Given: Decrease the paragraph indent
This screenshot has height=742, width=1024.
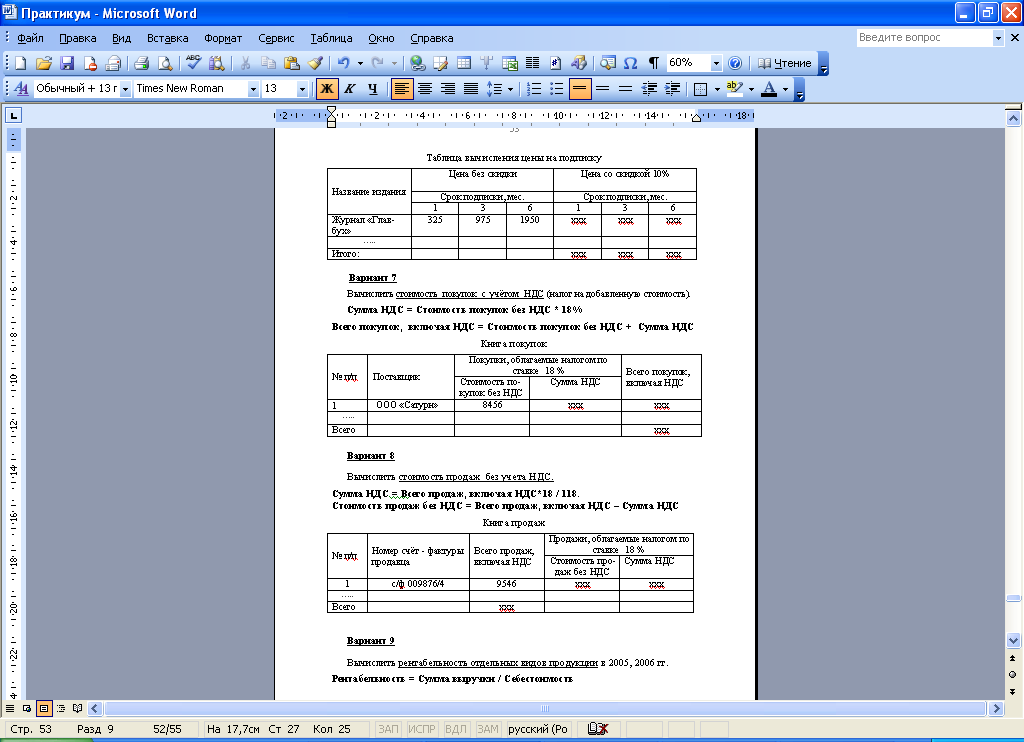Looking at the screenshot, I should tap(649, 88).
